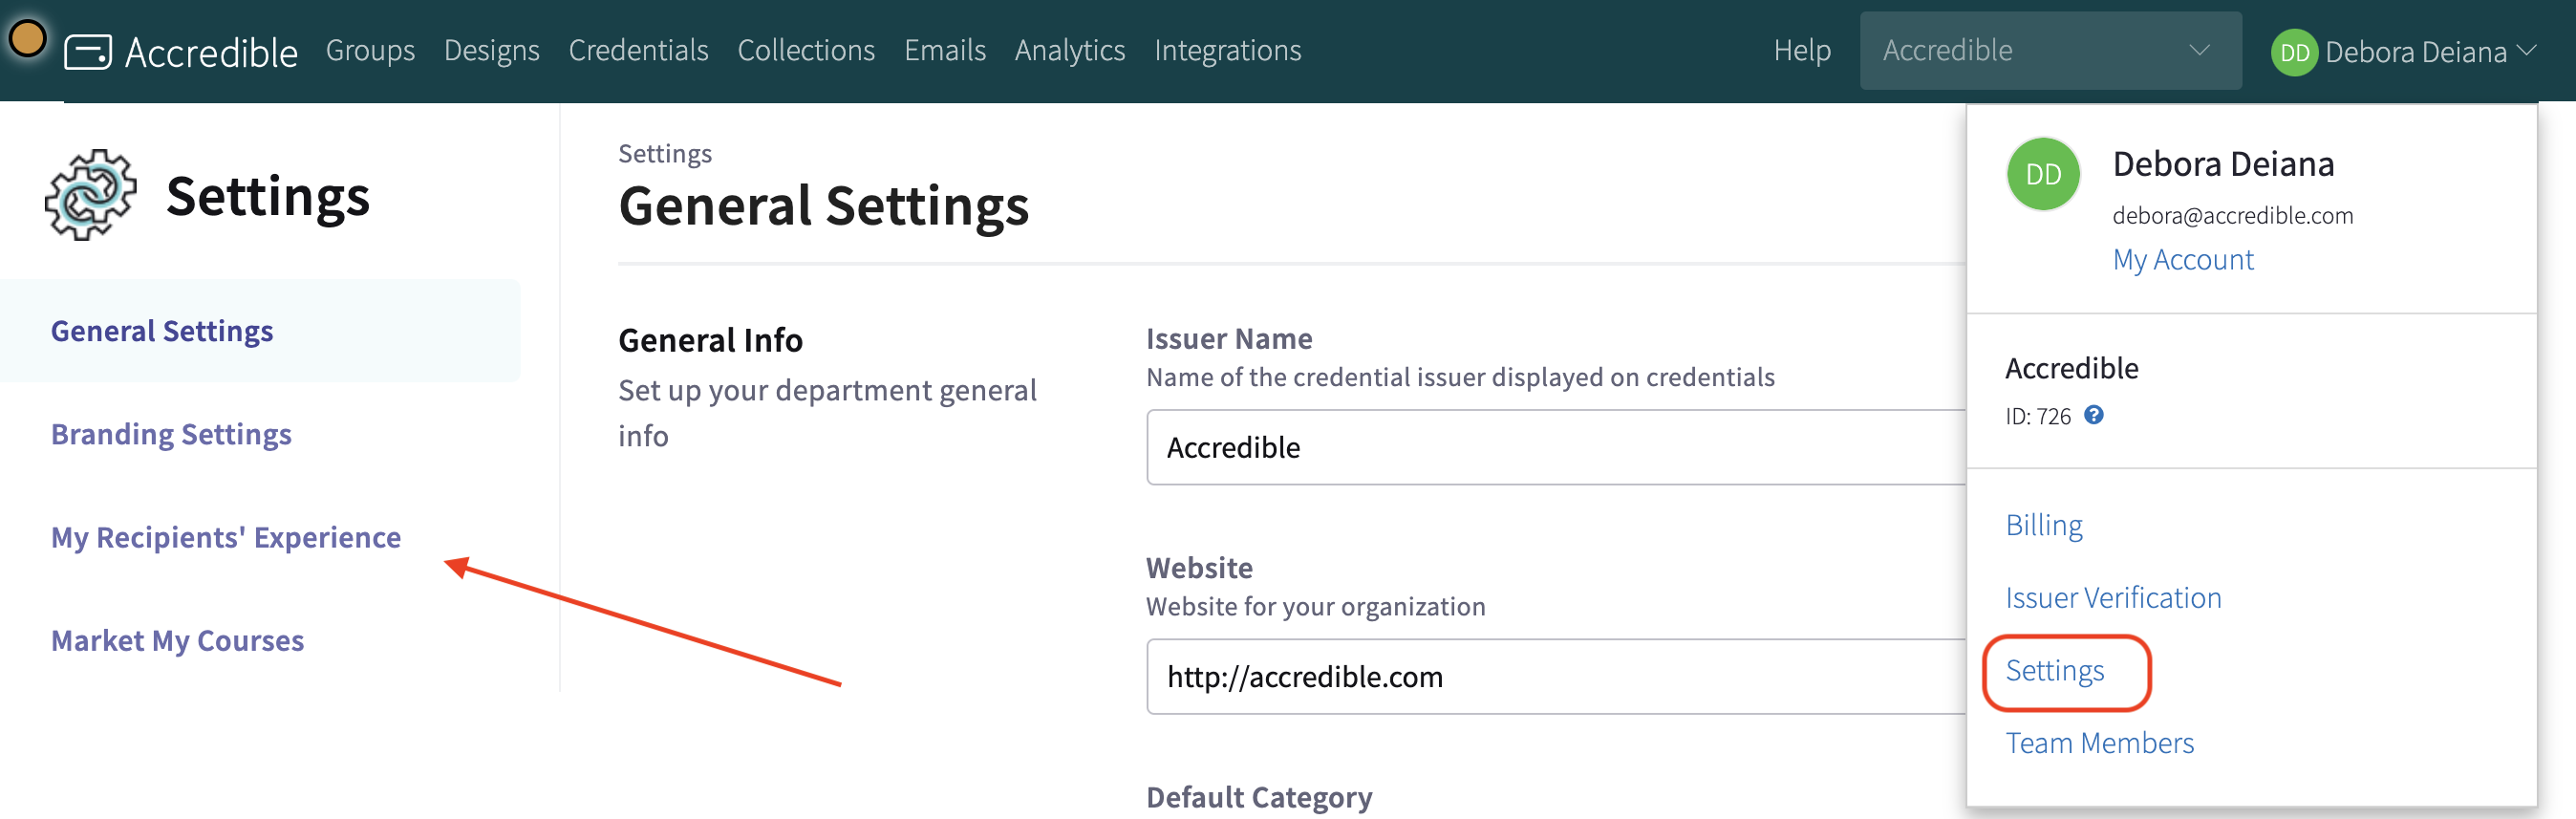Open the Accredible organization dropdown
2576x819 pixels.
coord(2050,49)
